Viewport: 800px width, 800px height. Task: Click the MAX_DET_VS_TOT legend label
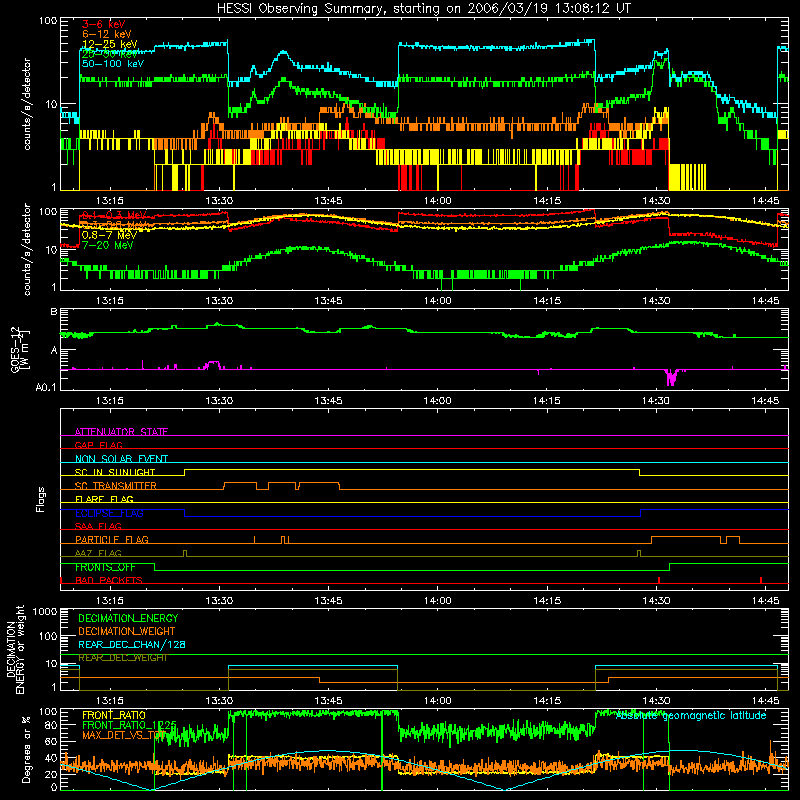(x=124, y=735)
